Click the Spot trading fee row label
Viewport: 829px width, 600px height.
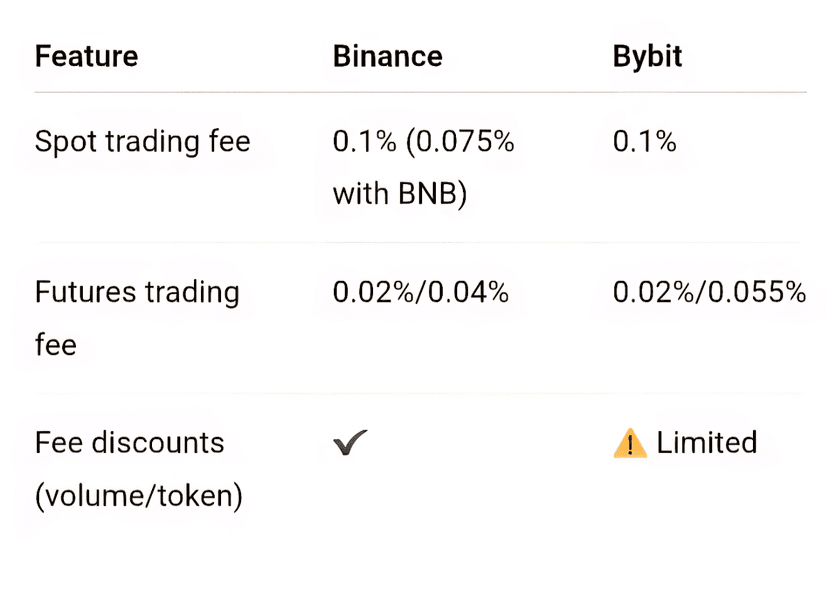tap(142, 142)
